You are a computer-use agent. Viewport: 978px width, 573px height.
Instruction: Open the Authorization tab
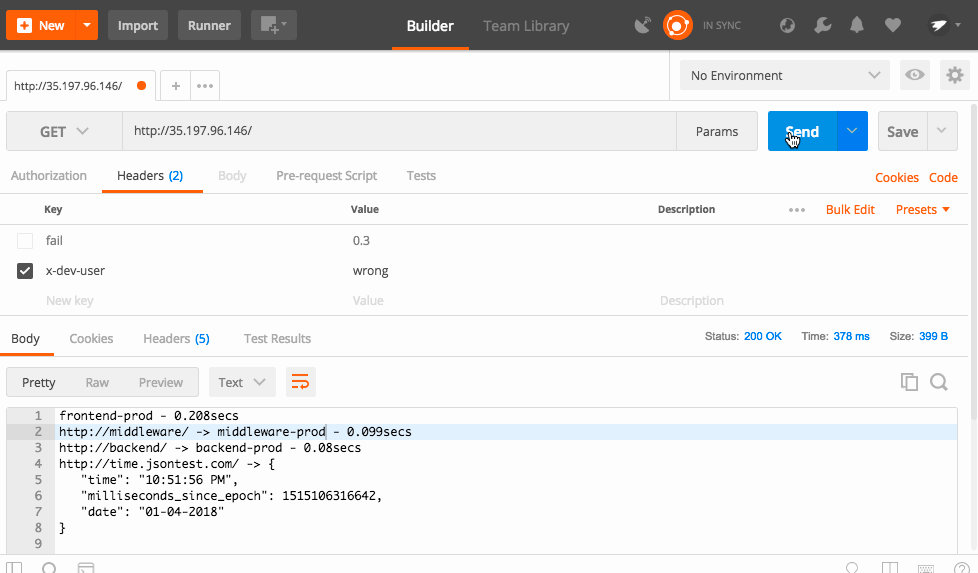tap(49, 176)
